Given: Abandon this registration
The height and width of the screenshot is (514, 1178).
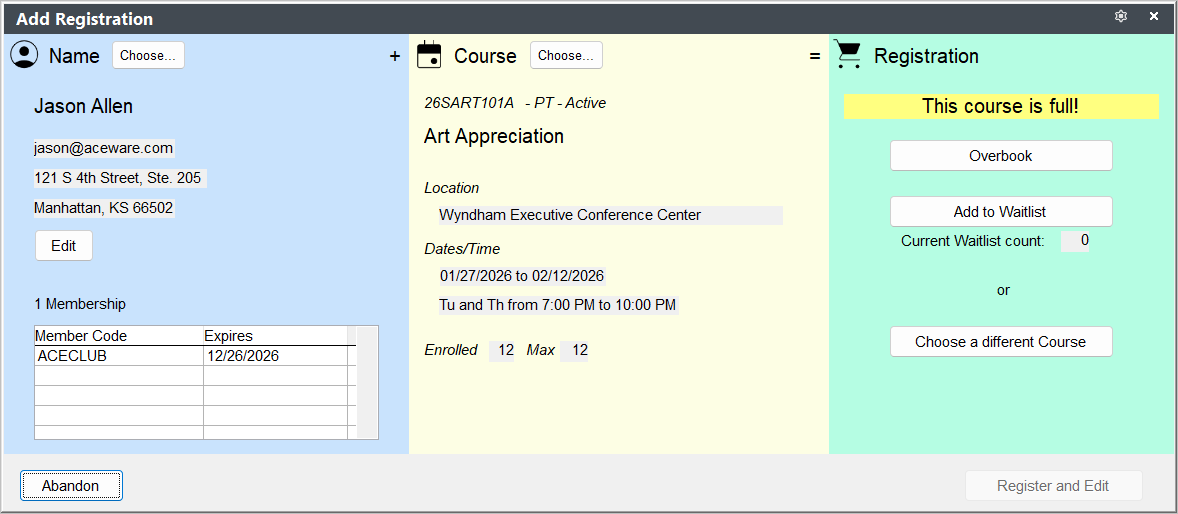Looking at the screenshot, I should [x=71, y=486].
